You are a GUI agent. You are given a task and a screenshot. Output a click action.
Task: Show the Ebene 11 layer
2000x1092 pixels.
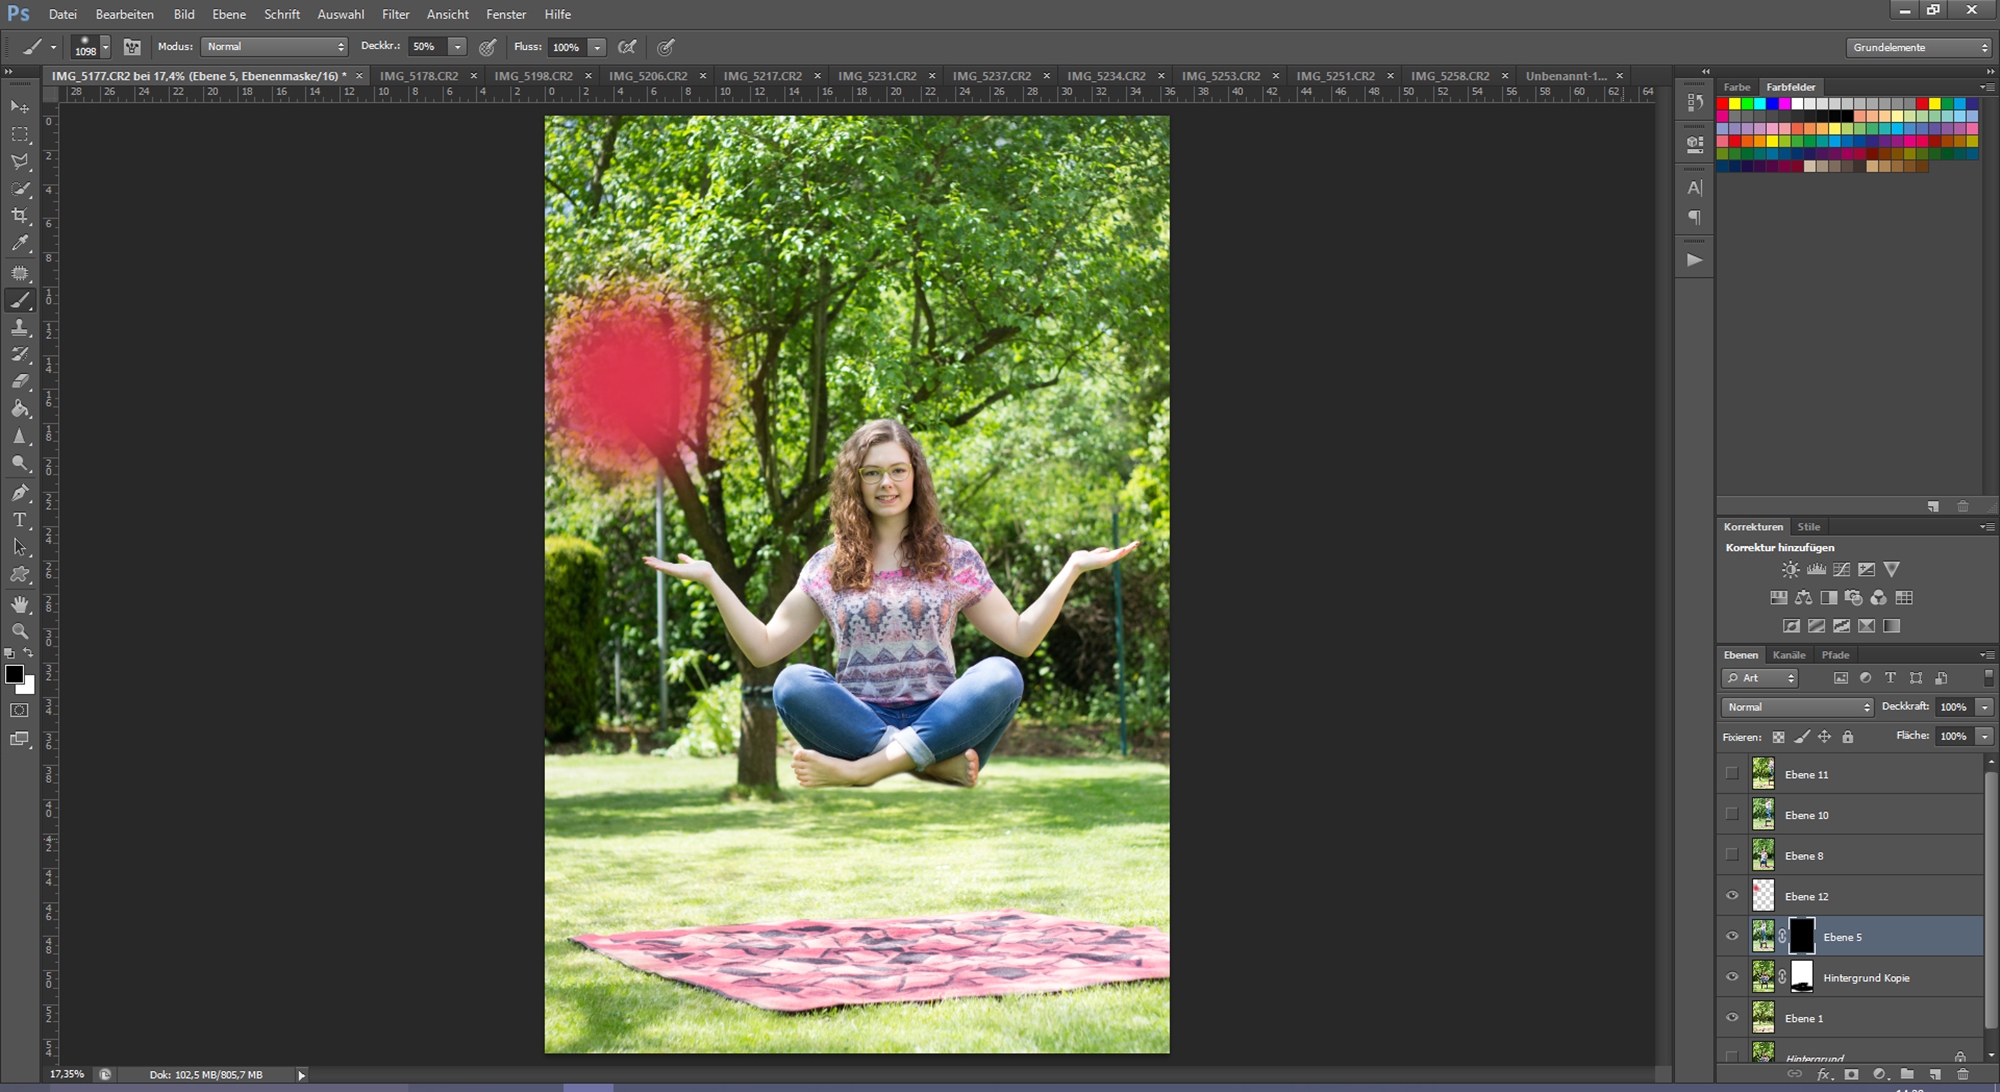pos(1732,774)
